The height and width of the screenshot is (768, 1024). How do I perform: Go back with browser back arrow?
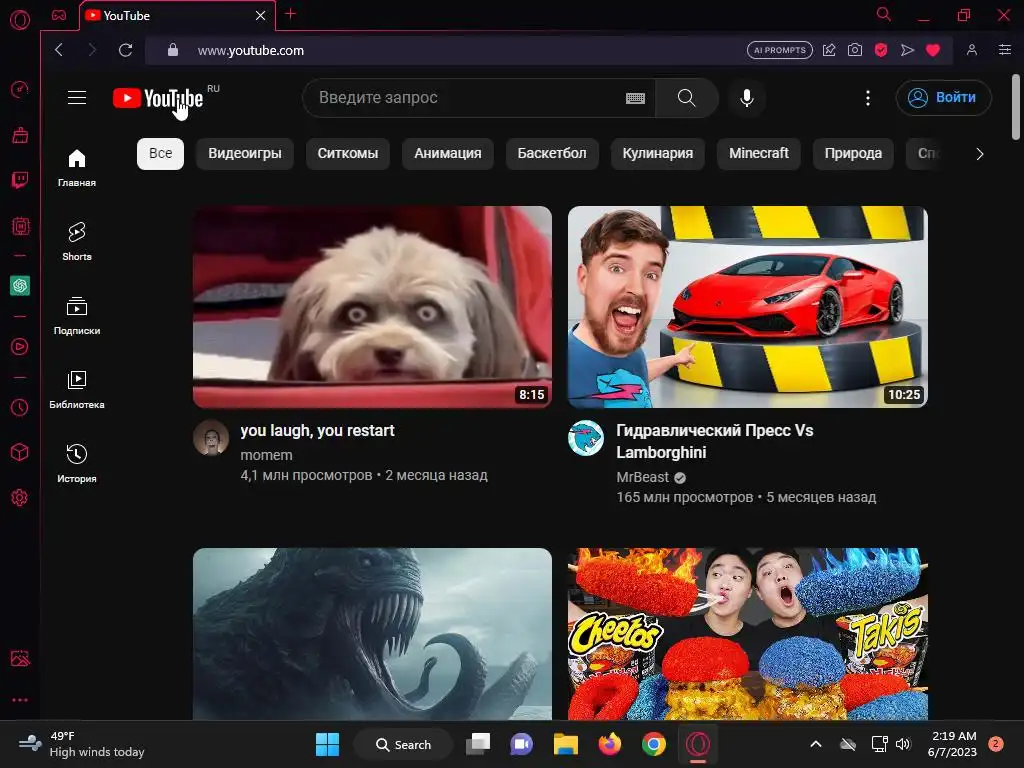(59, 50)
